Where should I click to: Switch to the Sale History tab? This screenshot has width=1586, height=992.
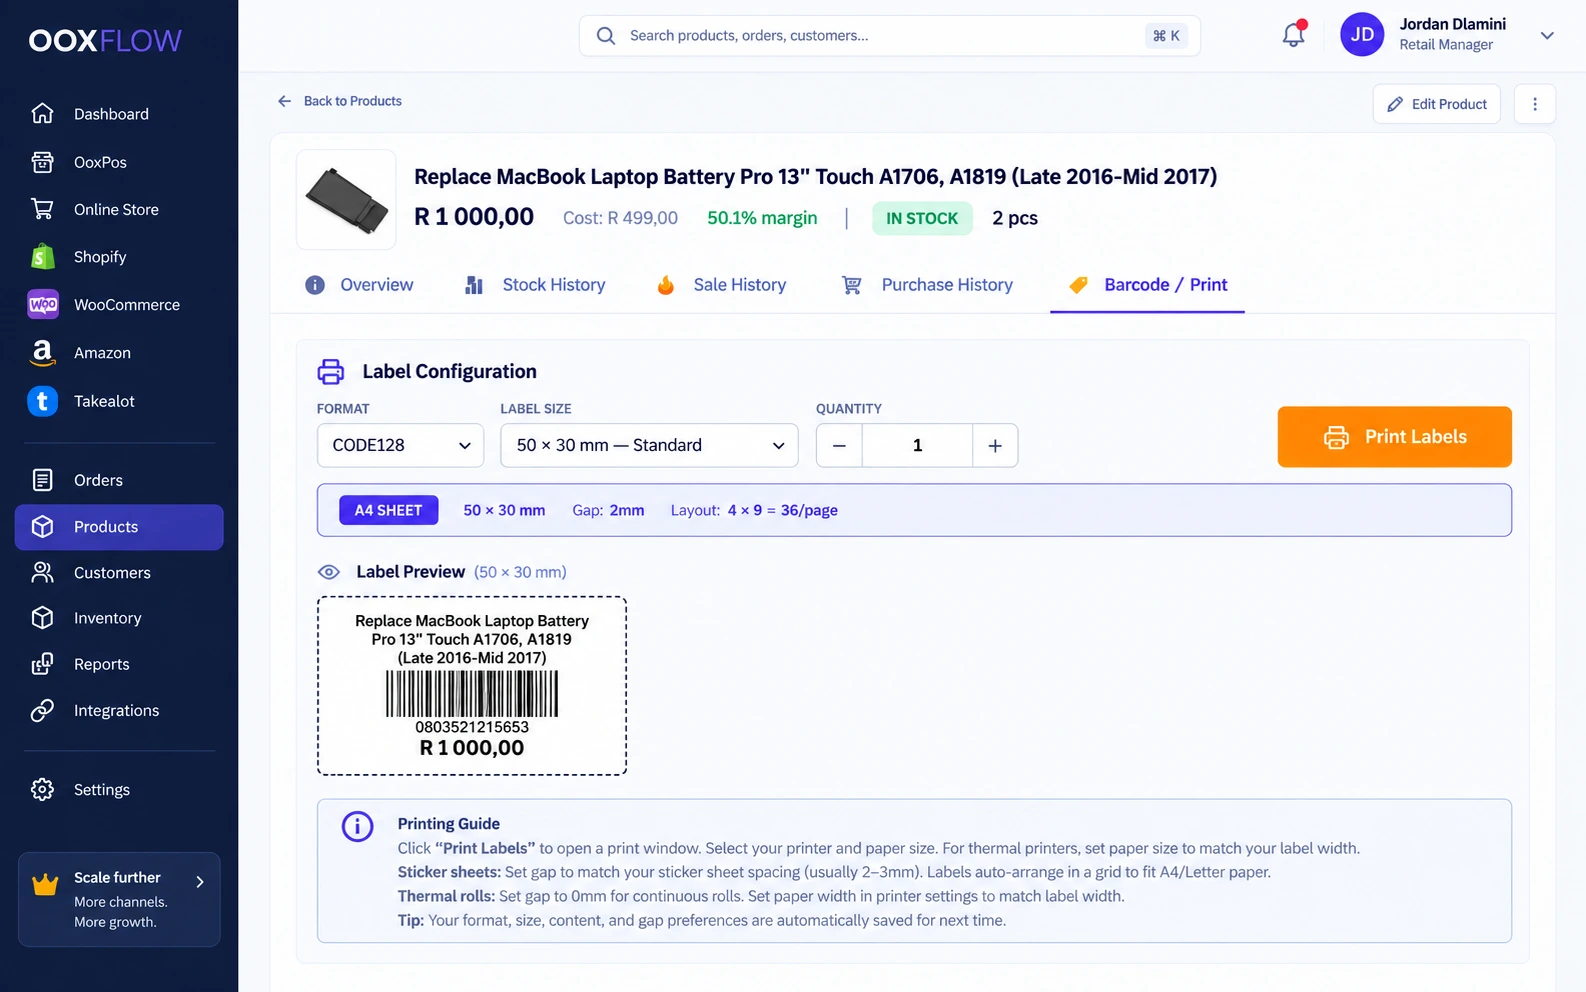pyautogui.click(x=721, y=285)
